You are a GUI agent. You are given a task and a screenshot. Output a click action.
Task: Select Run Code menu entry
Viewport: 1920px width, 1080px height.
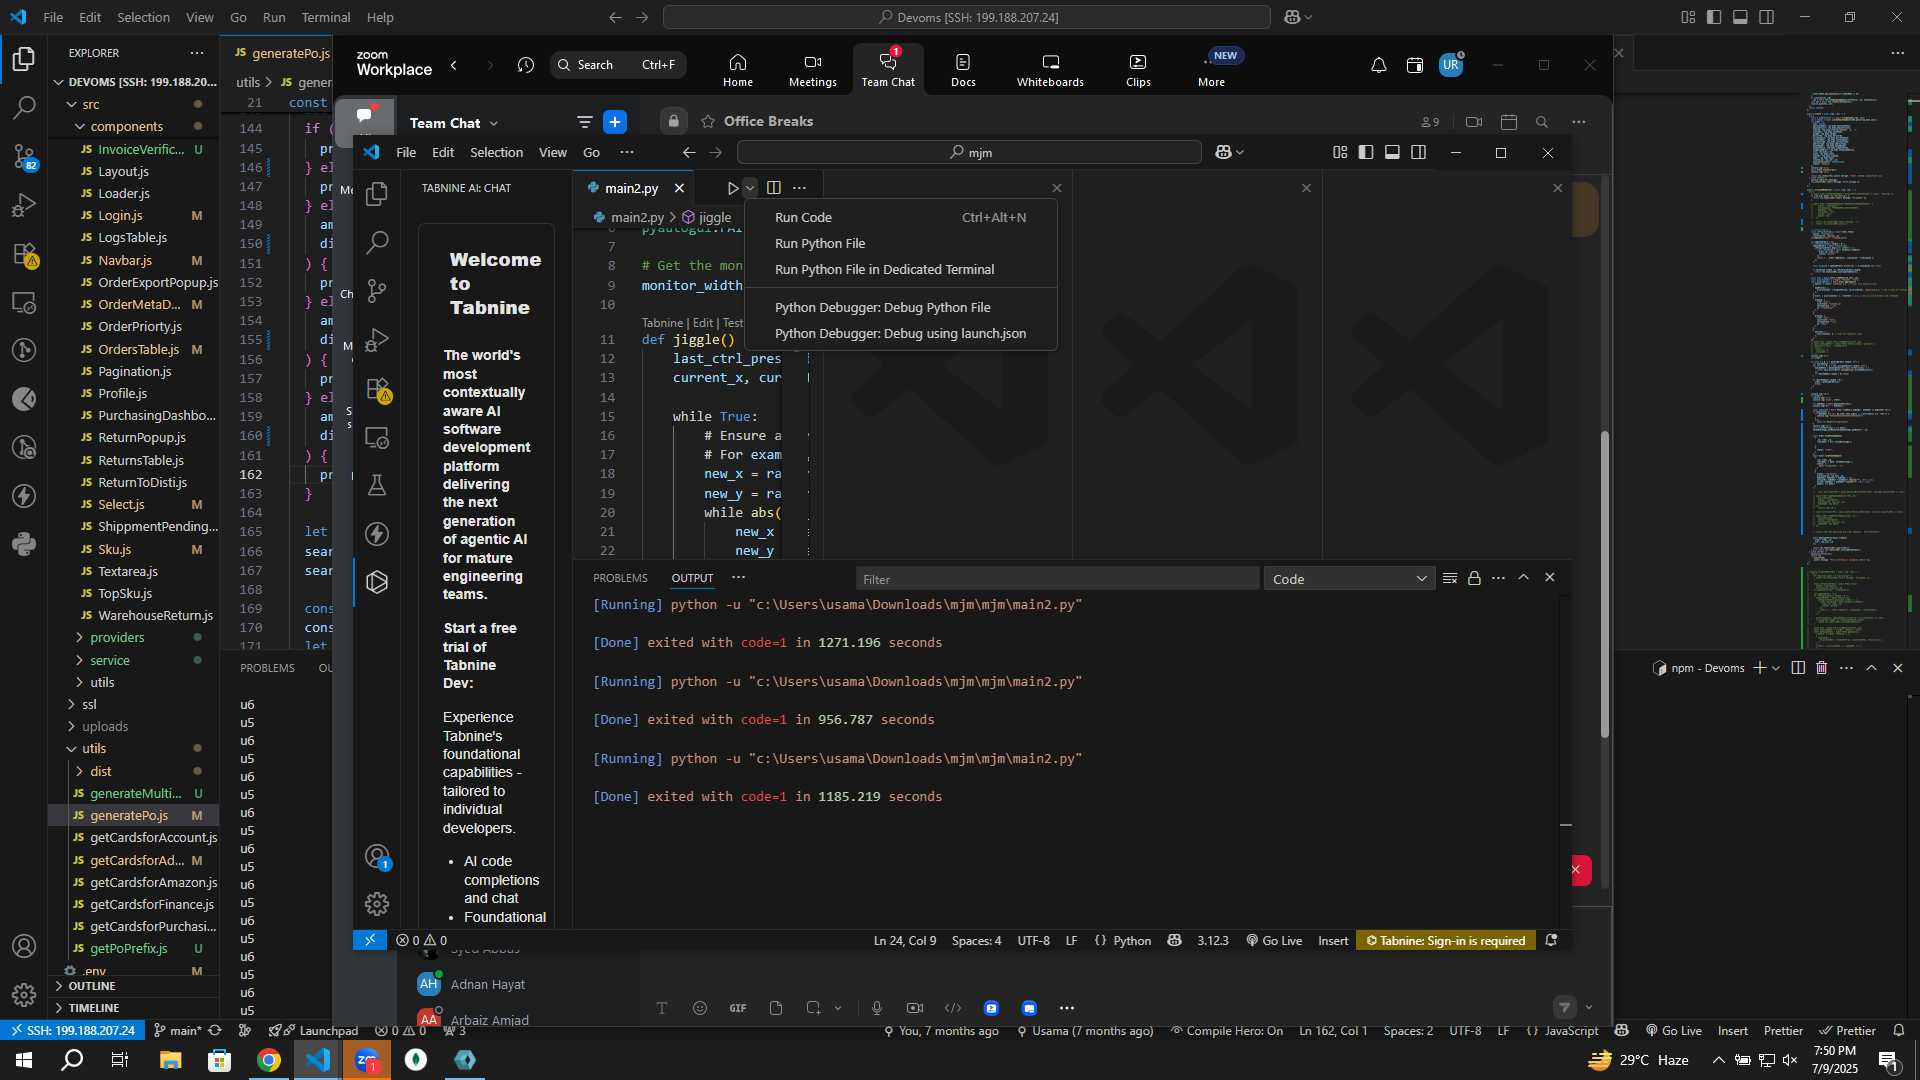pos(900,217)
